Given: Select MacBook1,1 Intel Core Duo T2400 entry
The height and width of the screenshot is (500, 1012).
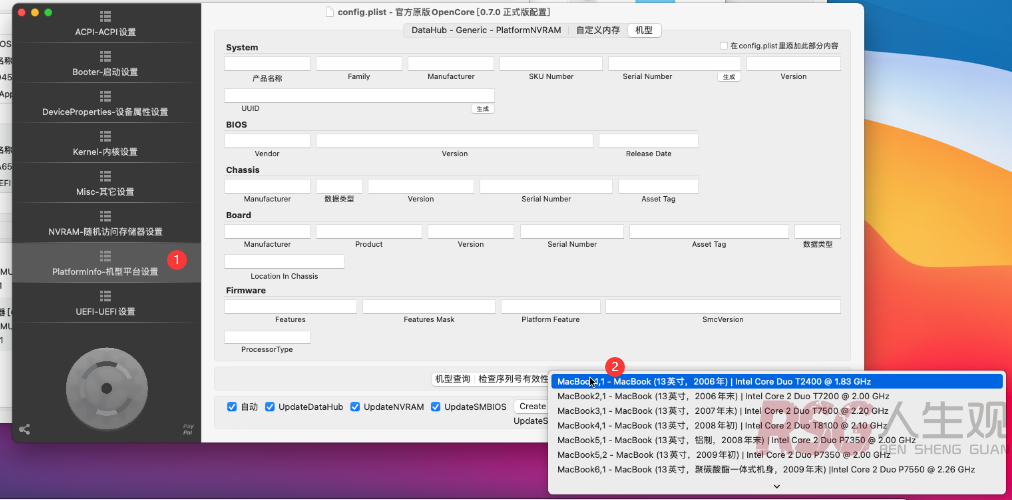Looking at the screenshot, I should tap(776, 381).
